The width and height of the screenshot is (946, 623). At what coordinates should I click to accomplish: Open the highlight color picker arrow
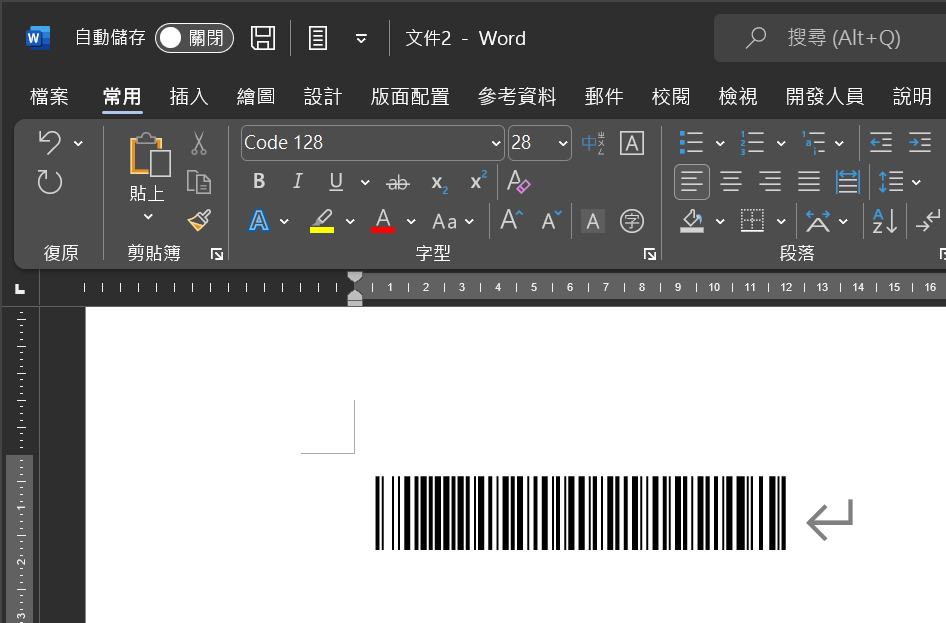pyautogui.click(x=351, y=222)
